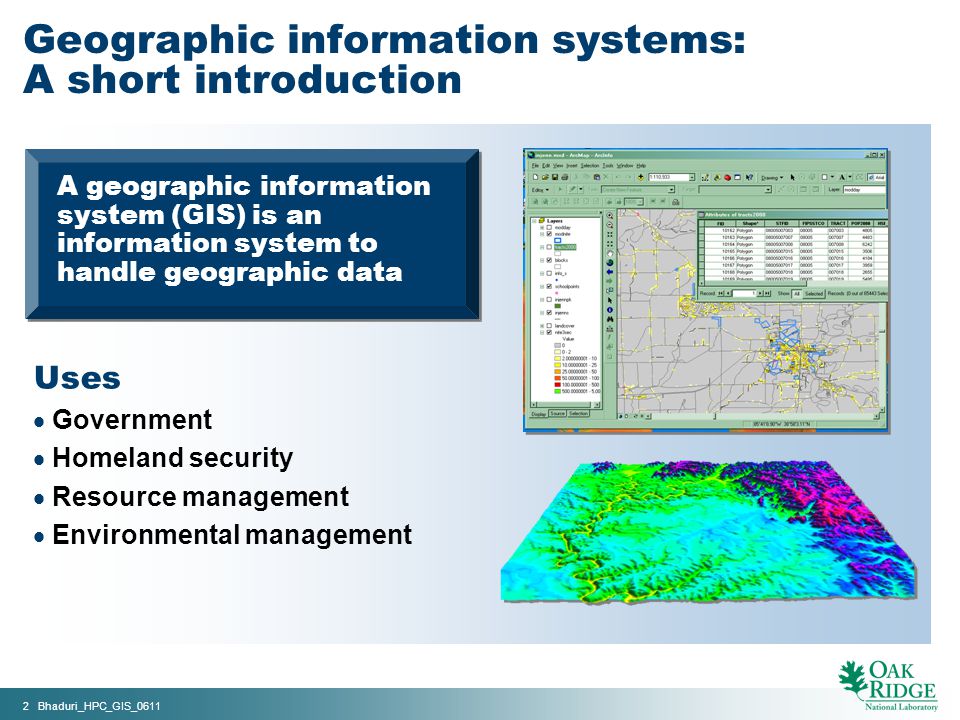
Task: Collapse the nite3sec layer tree node
Action: pos(542,332)
